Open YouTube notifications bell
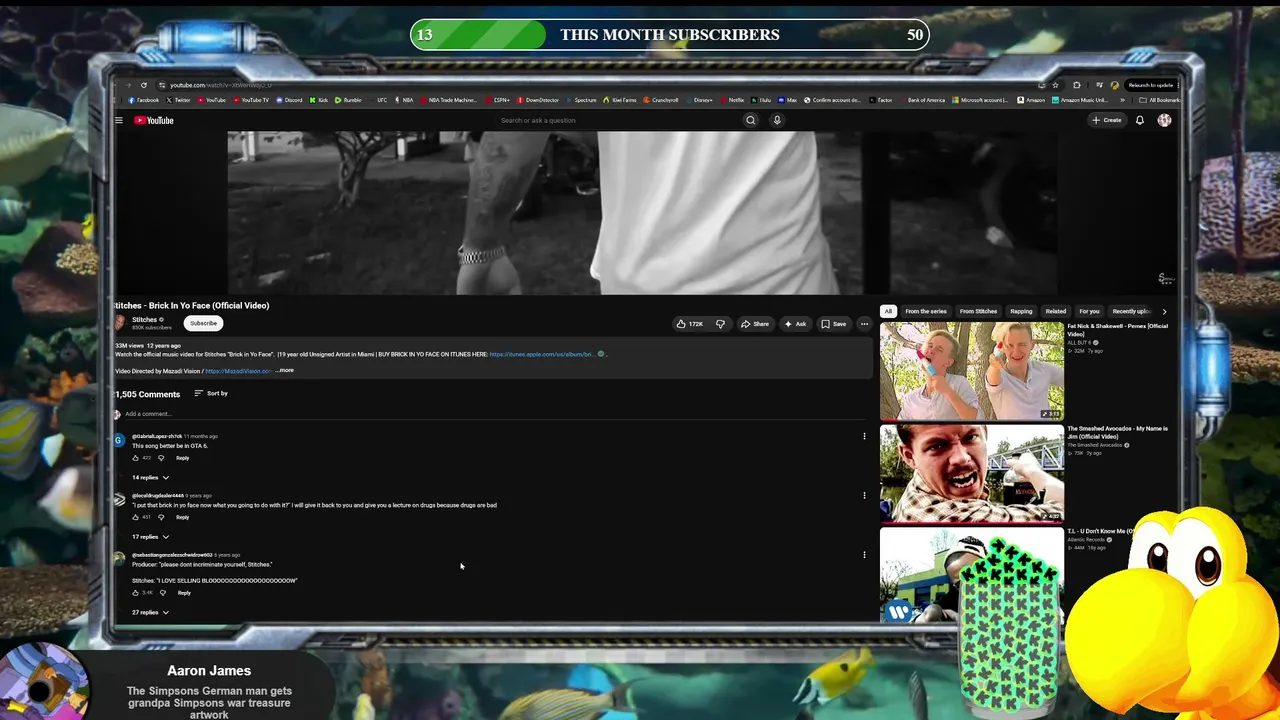Viewport: 1280px width, 720px height. (x=1140, y=120)
